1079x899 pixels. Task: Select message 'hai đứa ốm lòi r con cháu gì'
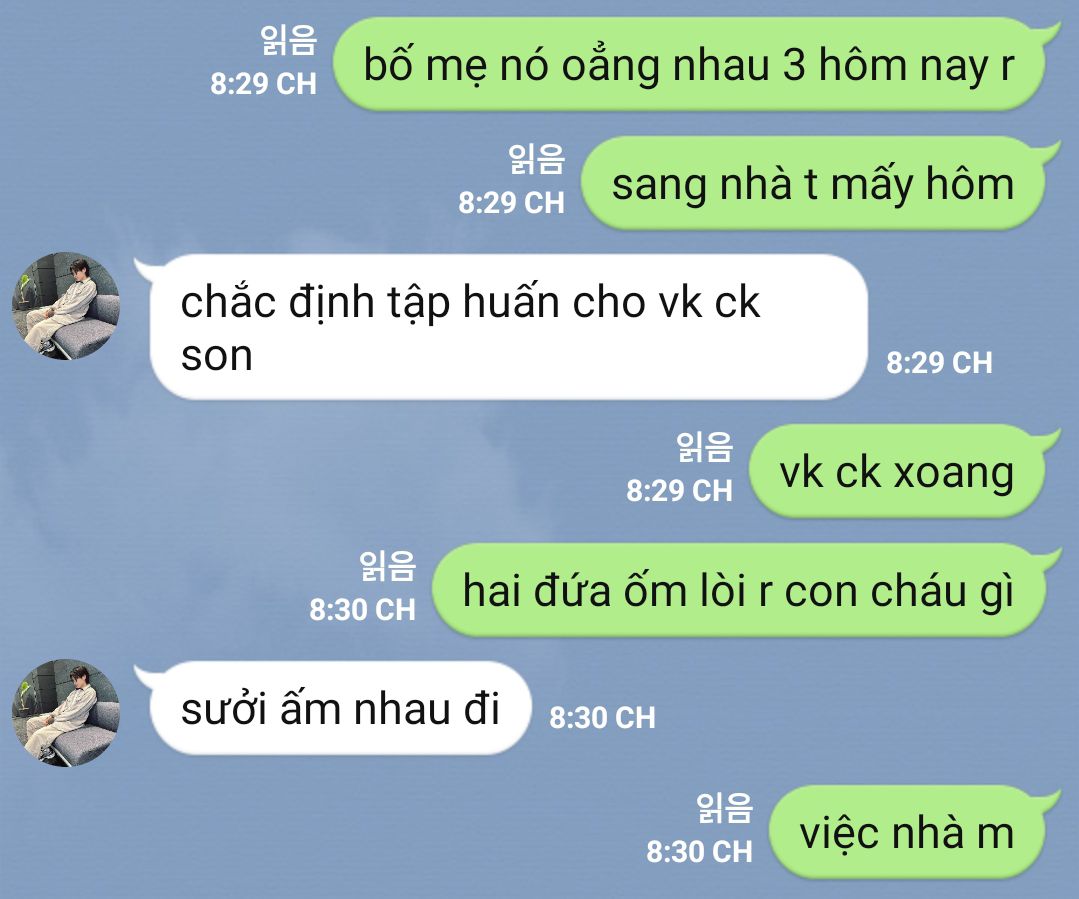[739, 591]
